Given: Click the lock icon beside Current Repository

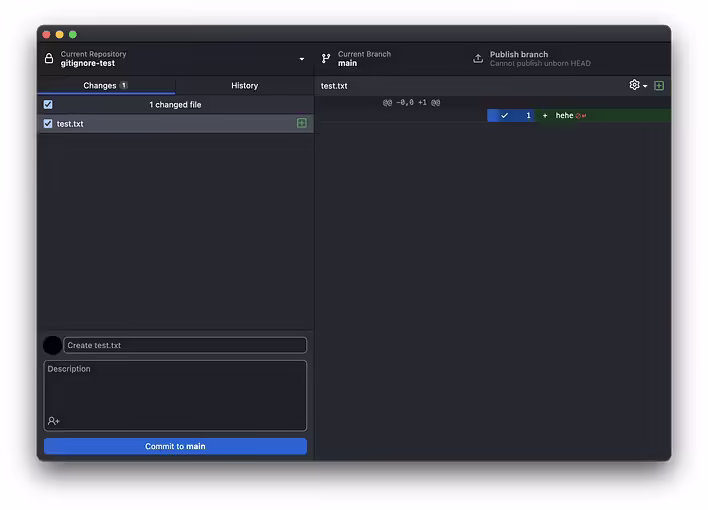Looking at the screenshot, I should [49, 59].
